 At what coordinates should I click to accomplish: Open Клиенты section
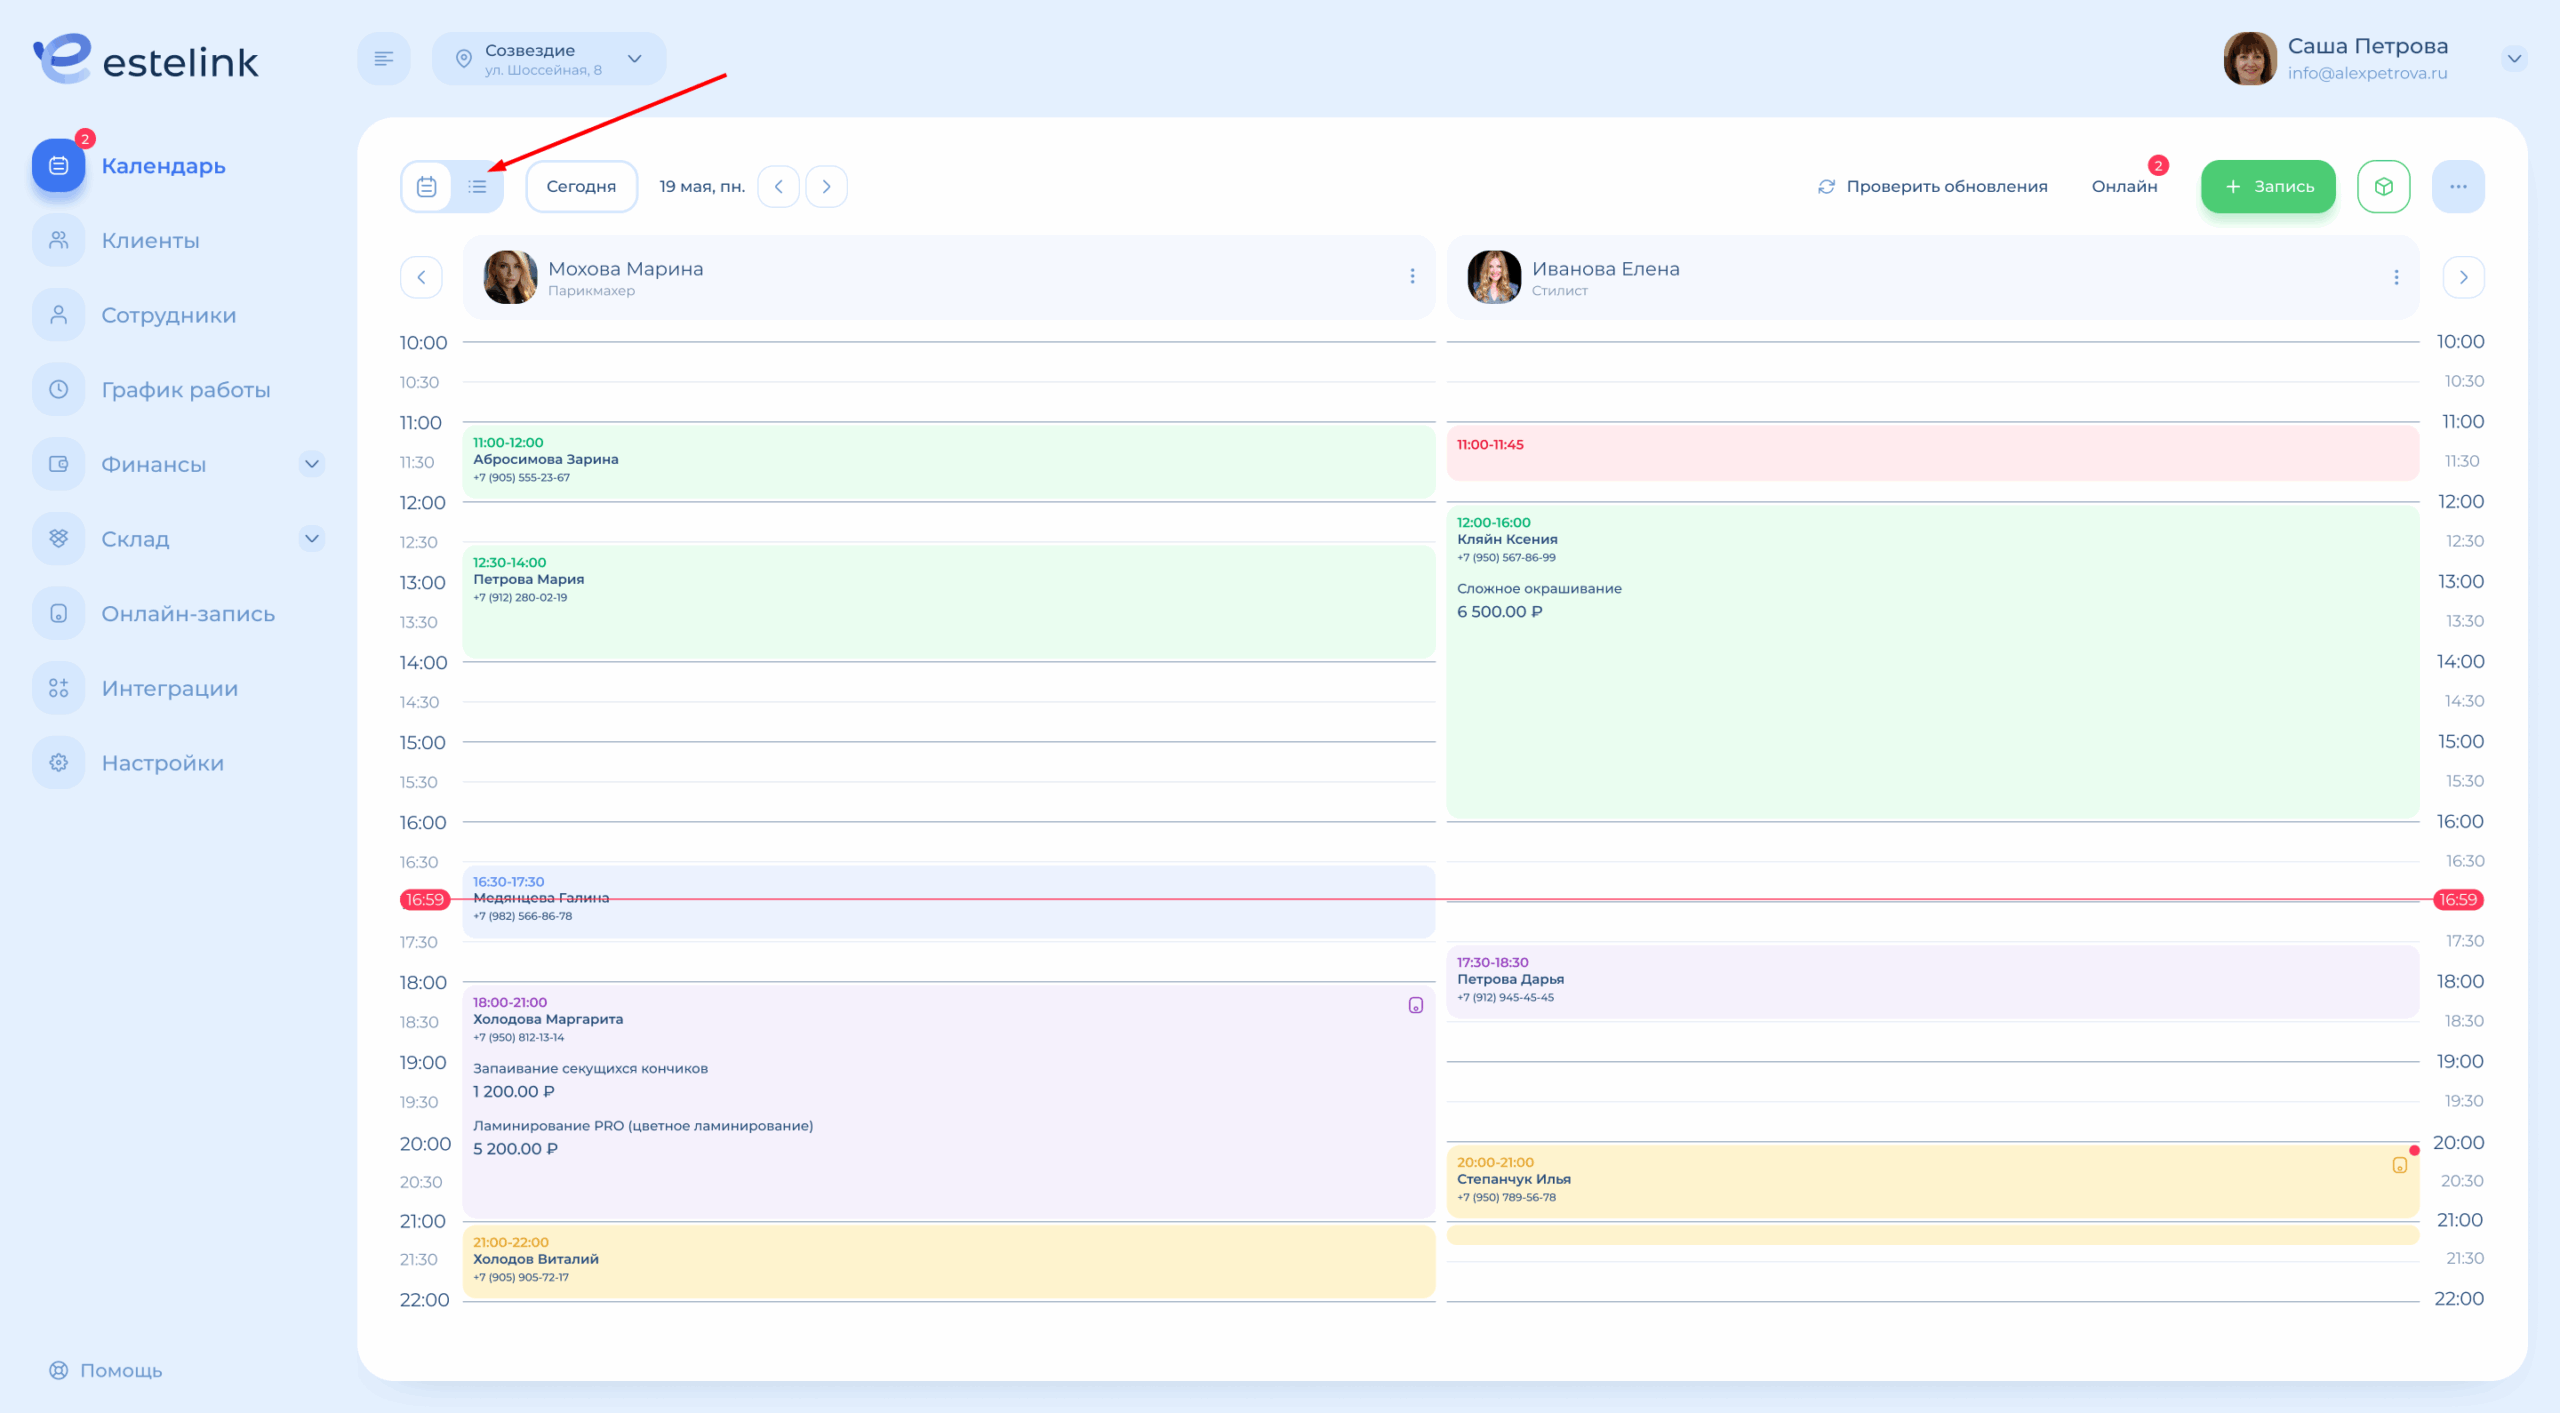point(150,241)
